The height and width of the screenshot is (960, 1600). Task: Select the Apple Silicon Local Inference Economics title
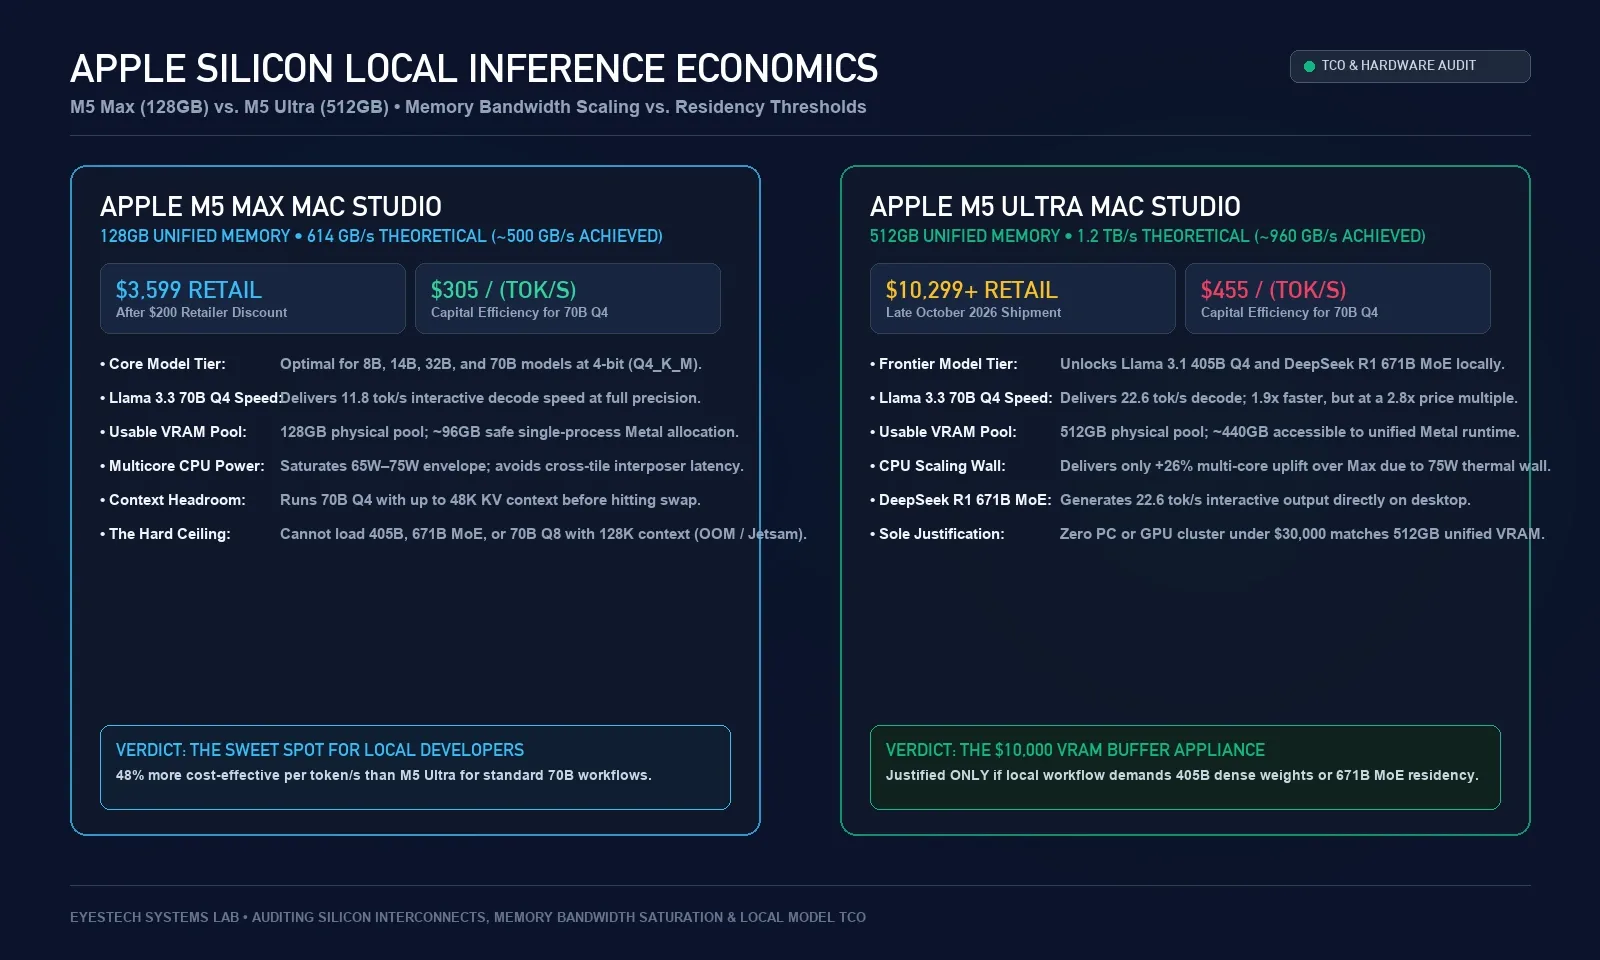pyautogui.click(x=474, y=69)
